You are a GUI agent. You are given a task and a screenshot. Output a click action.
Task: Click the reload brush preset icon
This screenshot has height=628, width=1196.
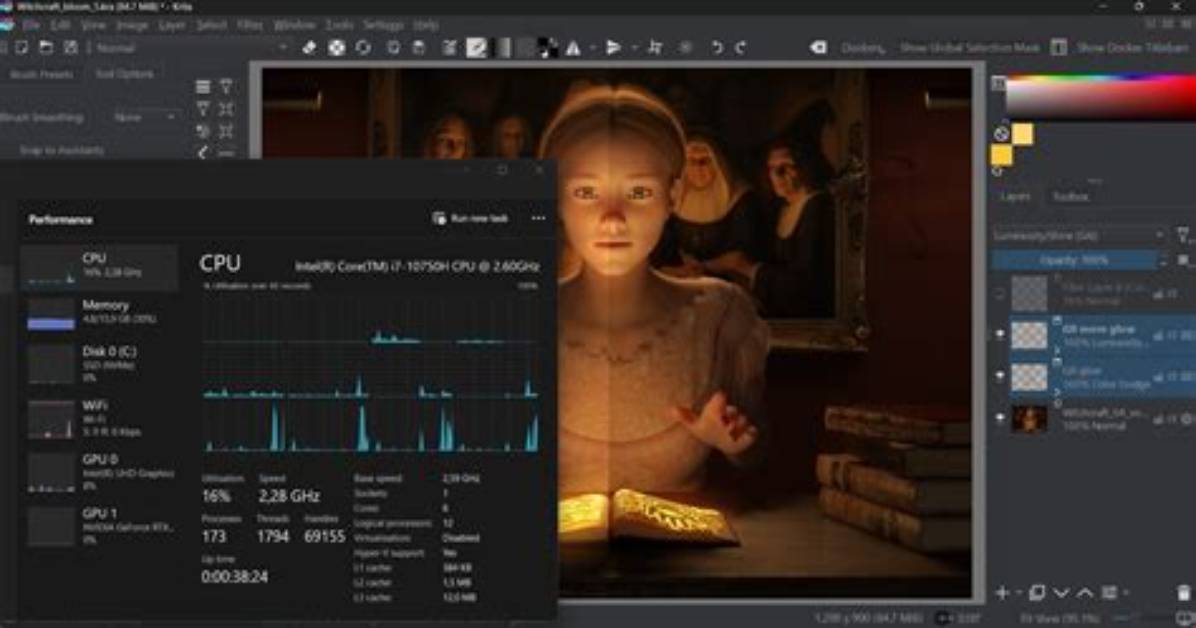[363, 48]
